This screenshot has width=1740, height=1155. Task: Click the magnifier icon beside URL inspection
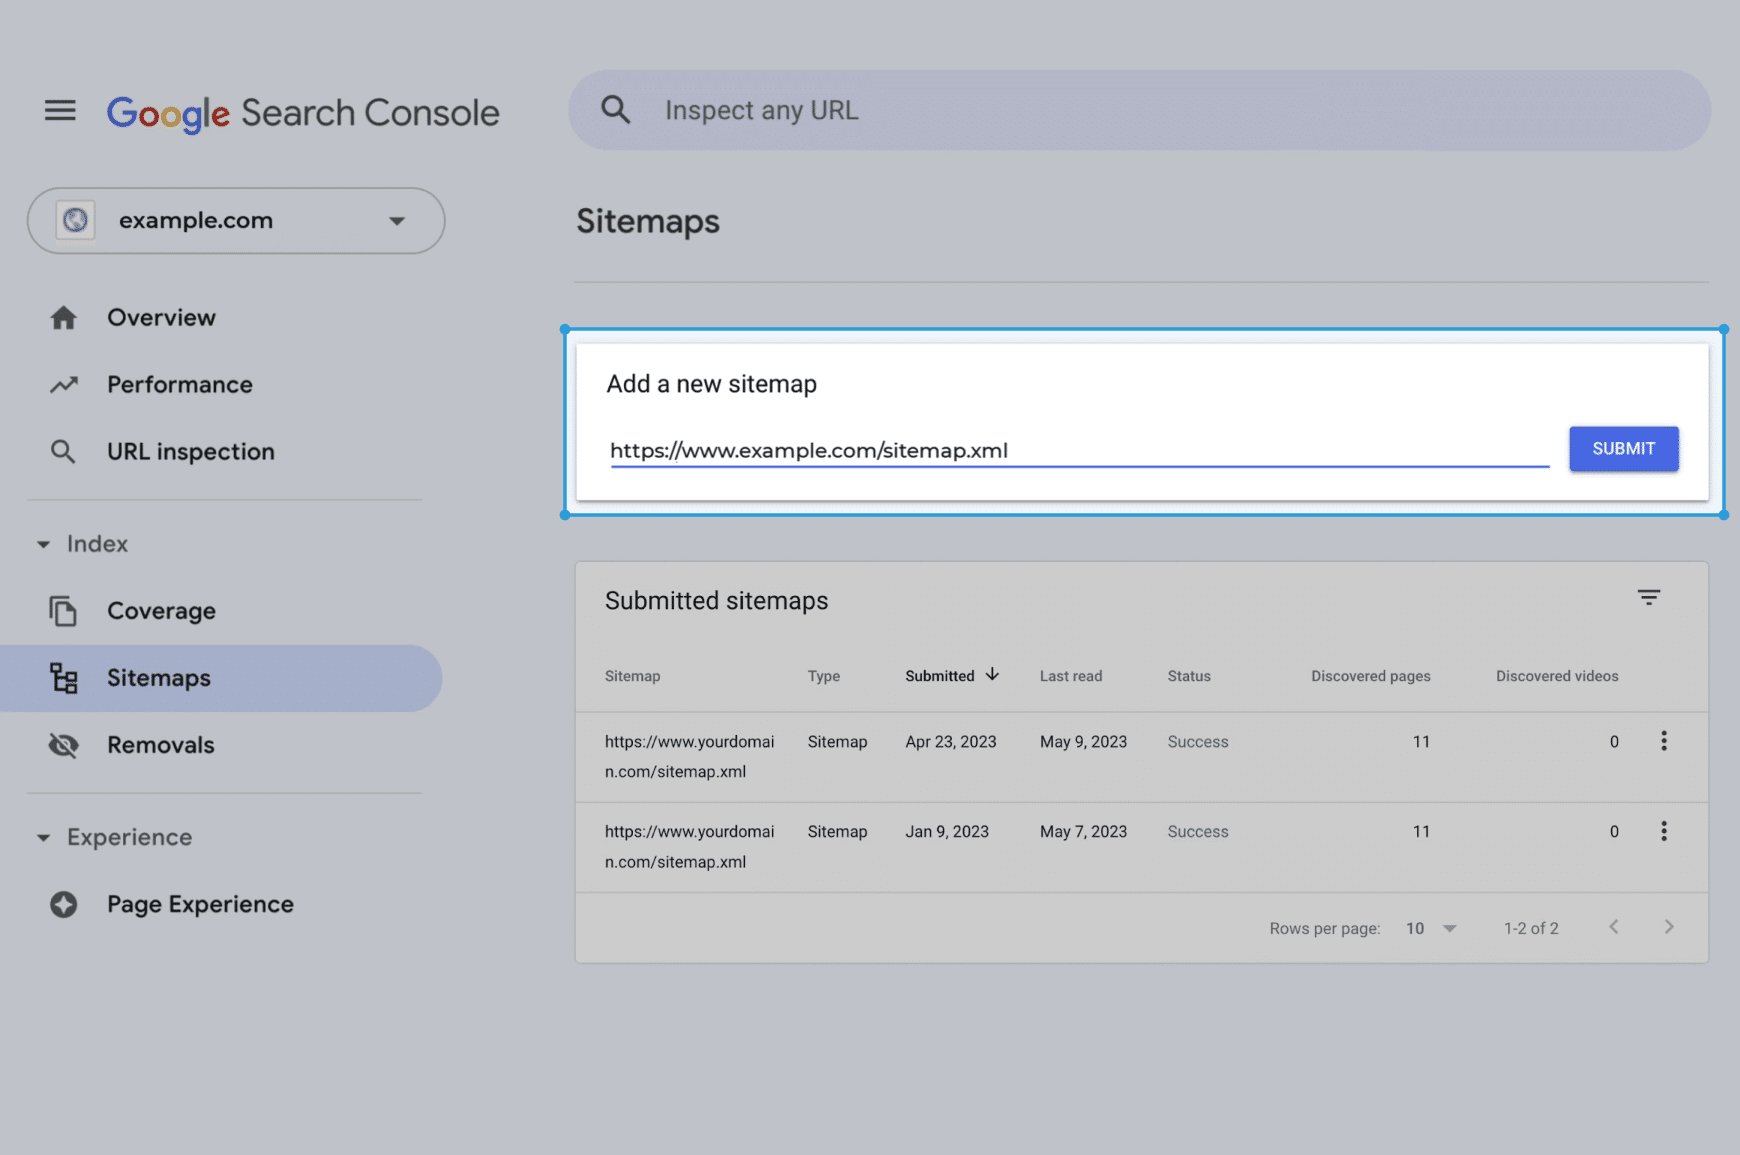coord(63,452)
